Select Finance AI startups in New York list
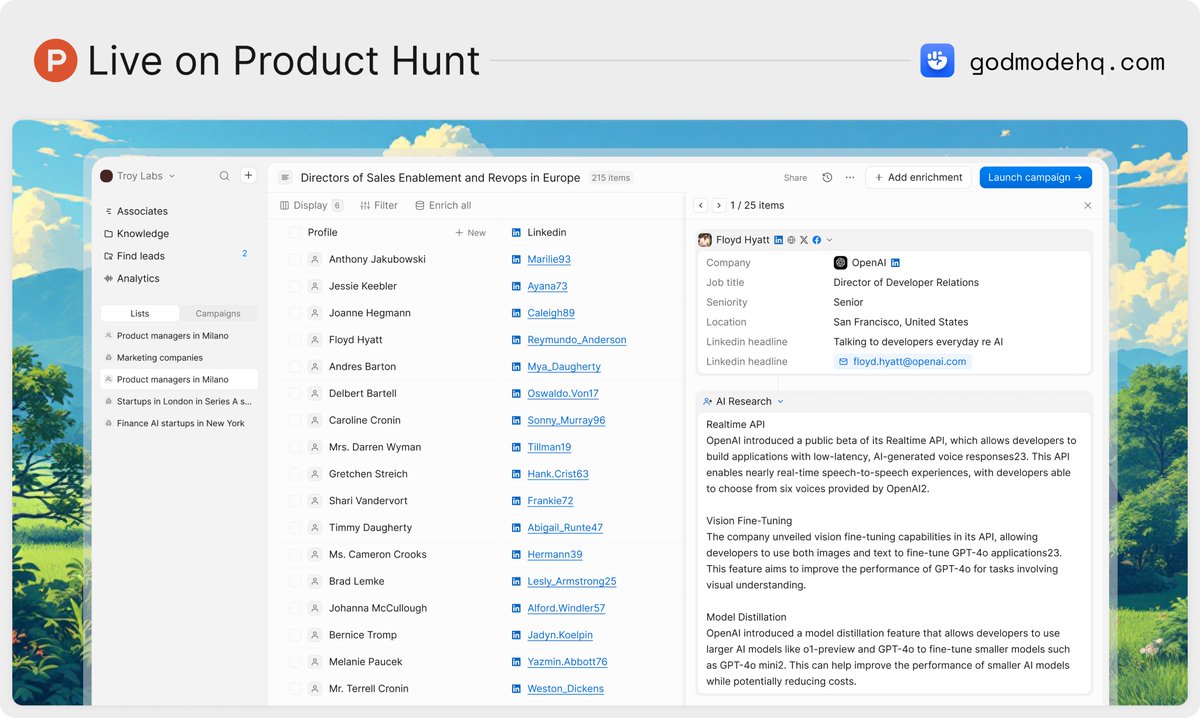Screen dimensions: 1200x718 pyautogui.click(x=179, y=423)
